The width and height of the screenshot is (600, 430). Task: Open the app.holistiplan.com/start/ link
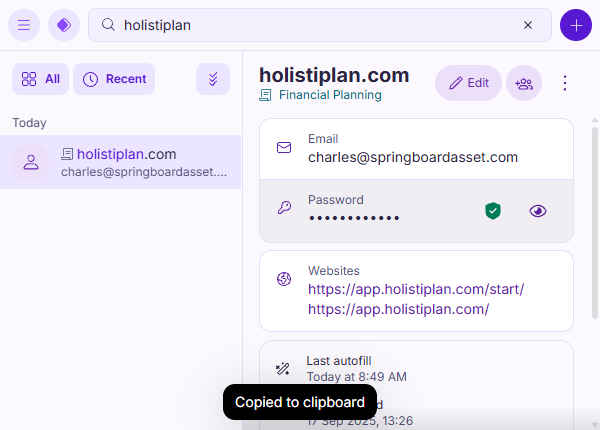click(x=415, y=289)
